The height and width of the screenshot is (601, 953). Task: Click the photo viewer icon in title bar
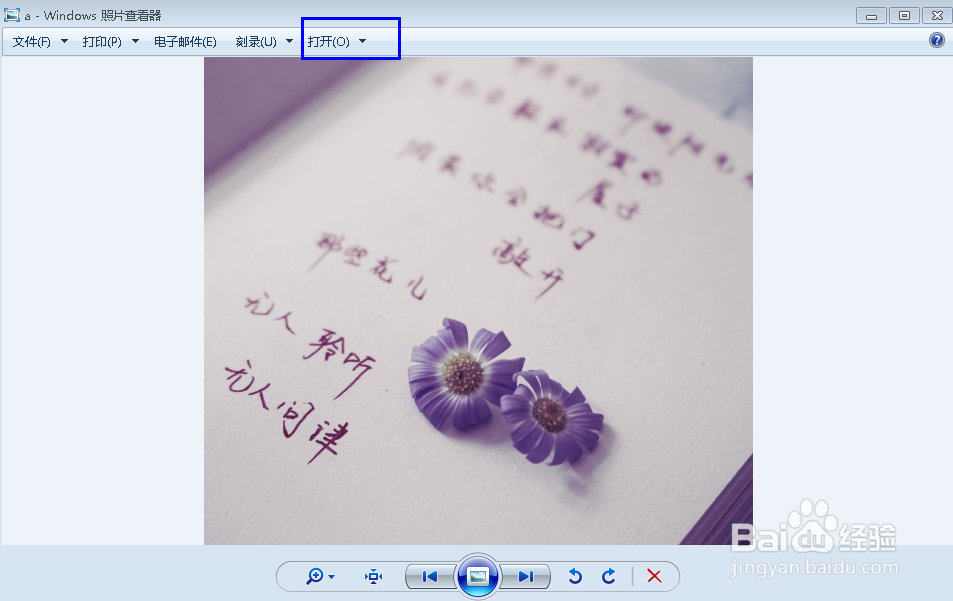[12, 15]
